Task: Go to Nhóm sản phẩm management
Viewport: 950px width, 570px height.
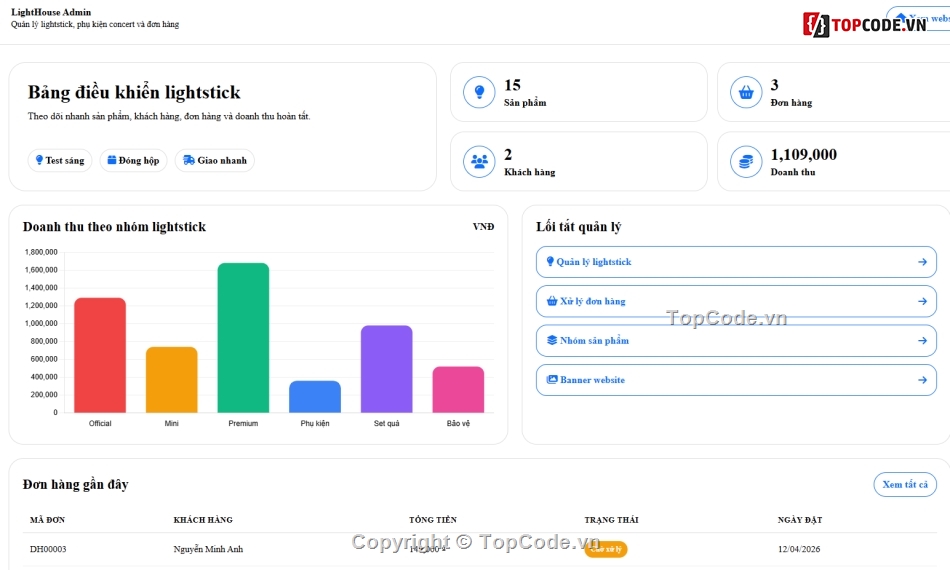Action: [x=736, y=340]
